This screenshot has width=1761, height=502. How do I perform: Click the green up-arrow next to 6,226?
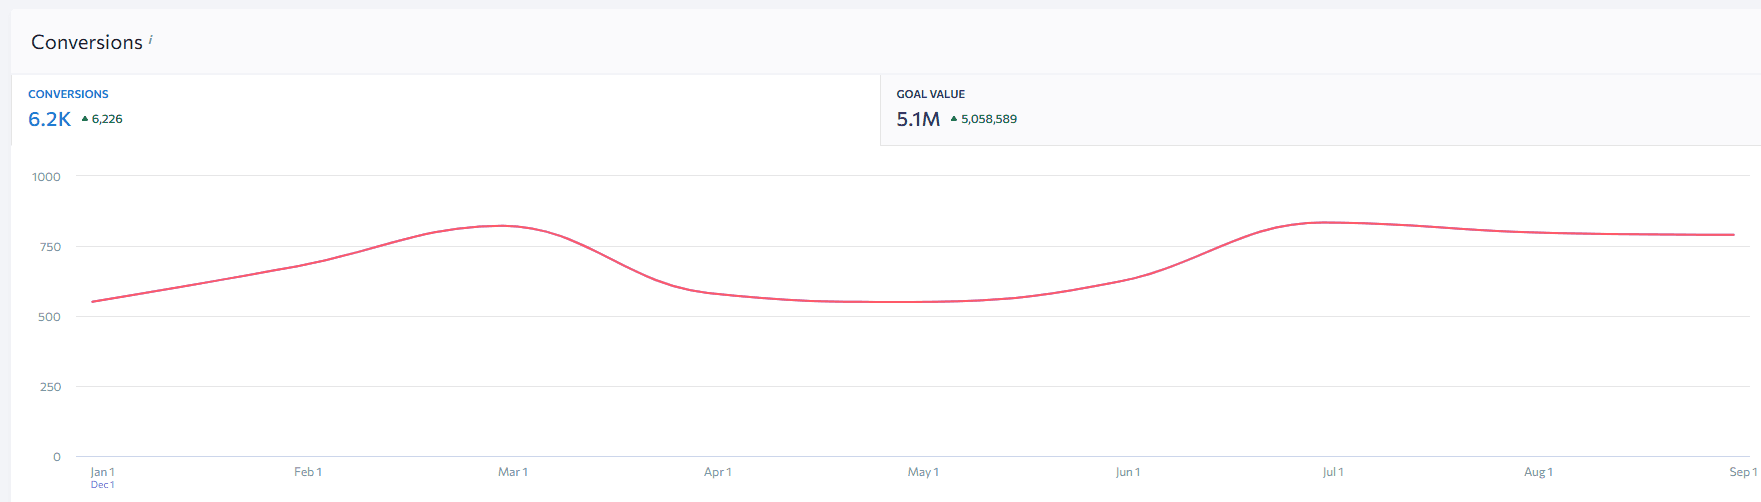(85, 119)
